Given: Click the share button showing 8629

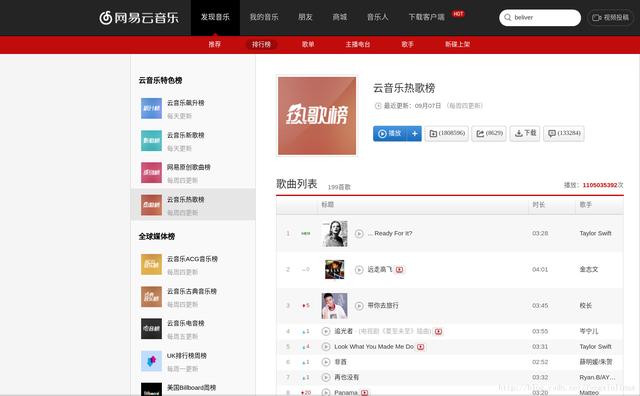Looking at the screenshot, I should pos(489,133).
